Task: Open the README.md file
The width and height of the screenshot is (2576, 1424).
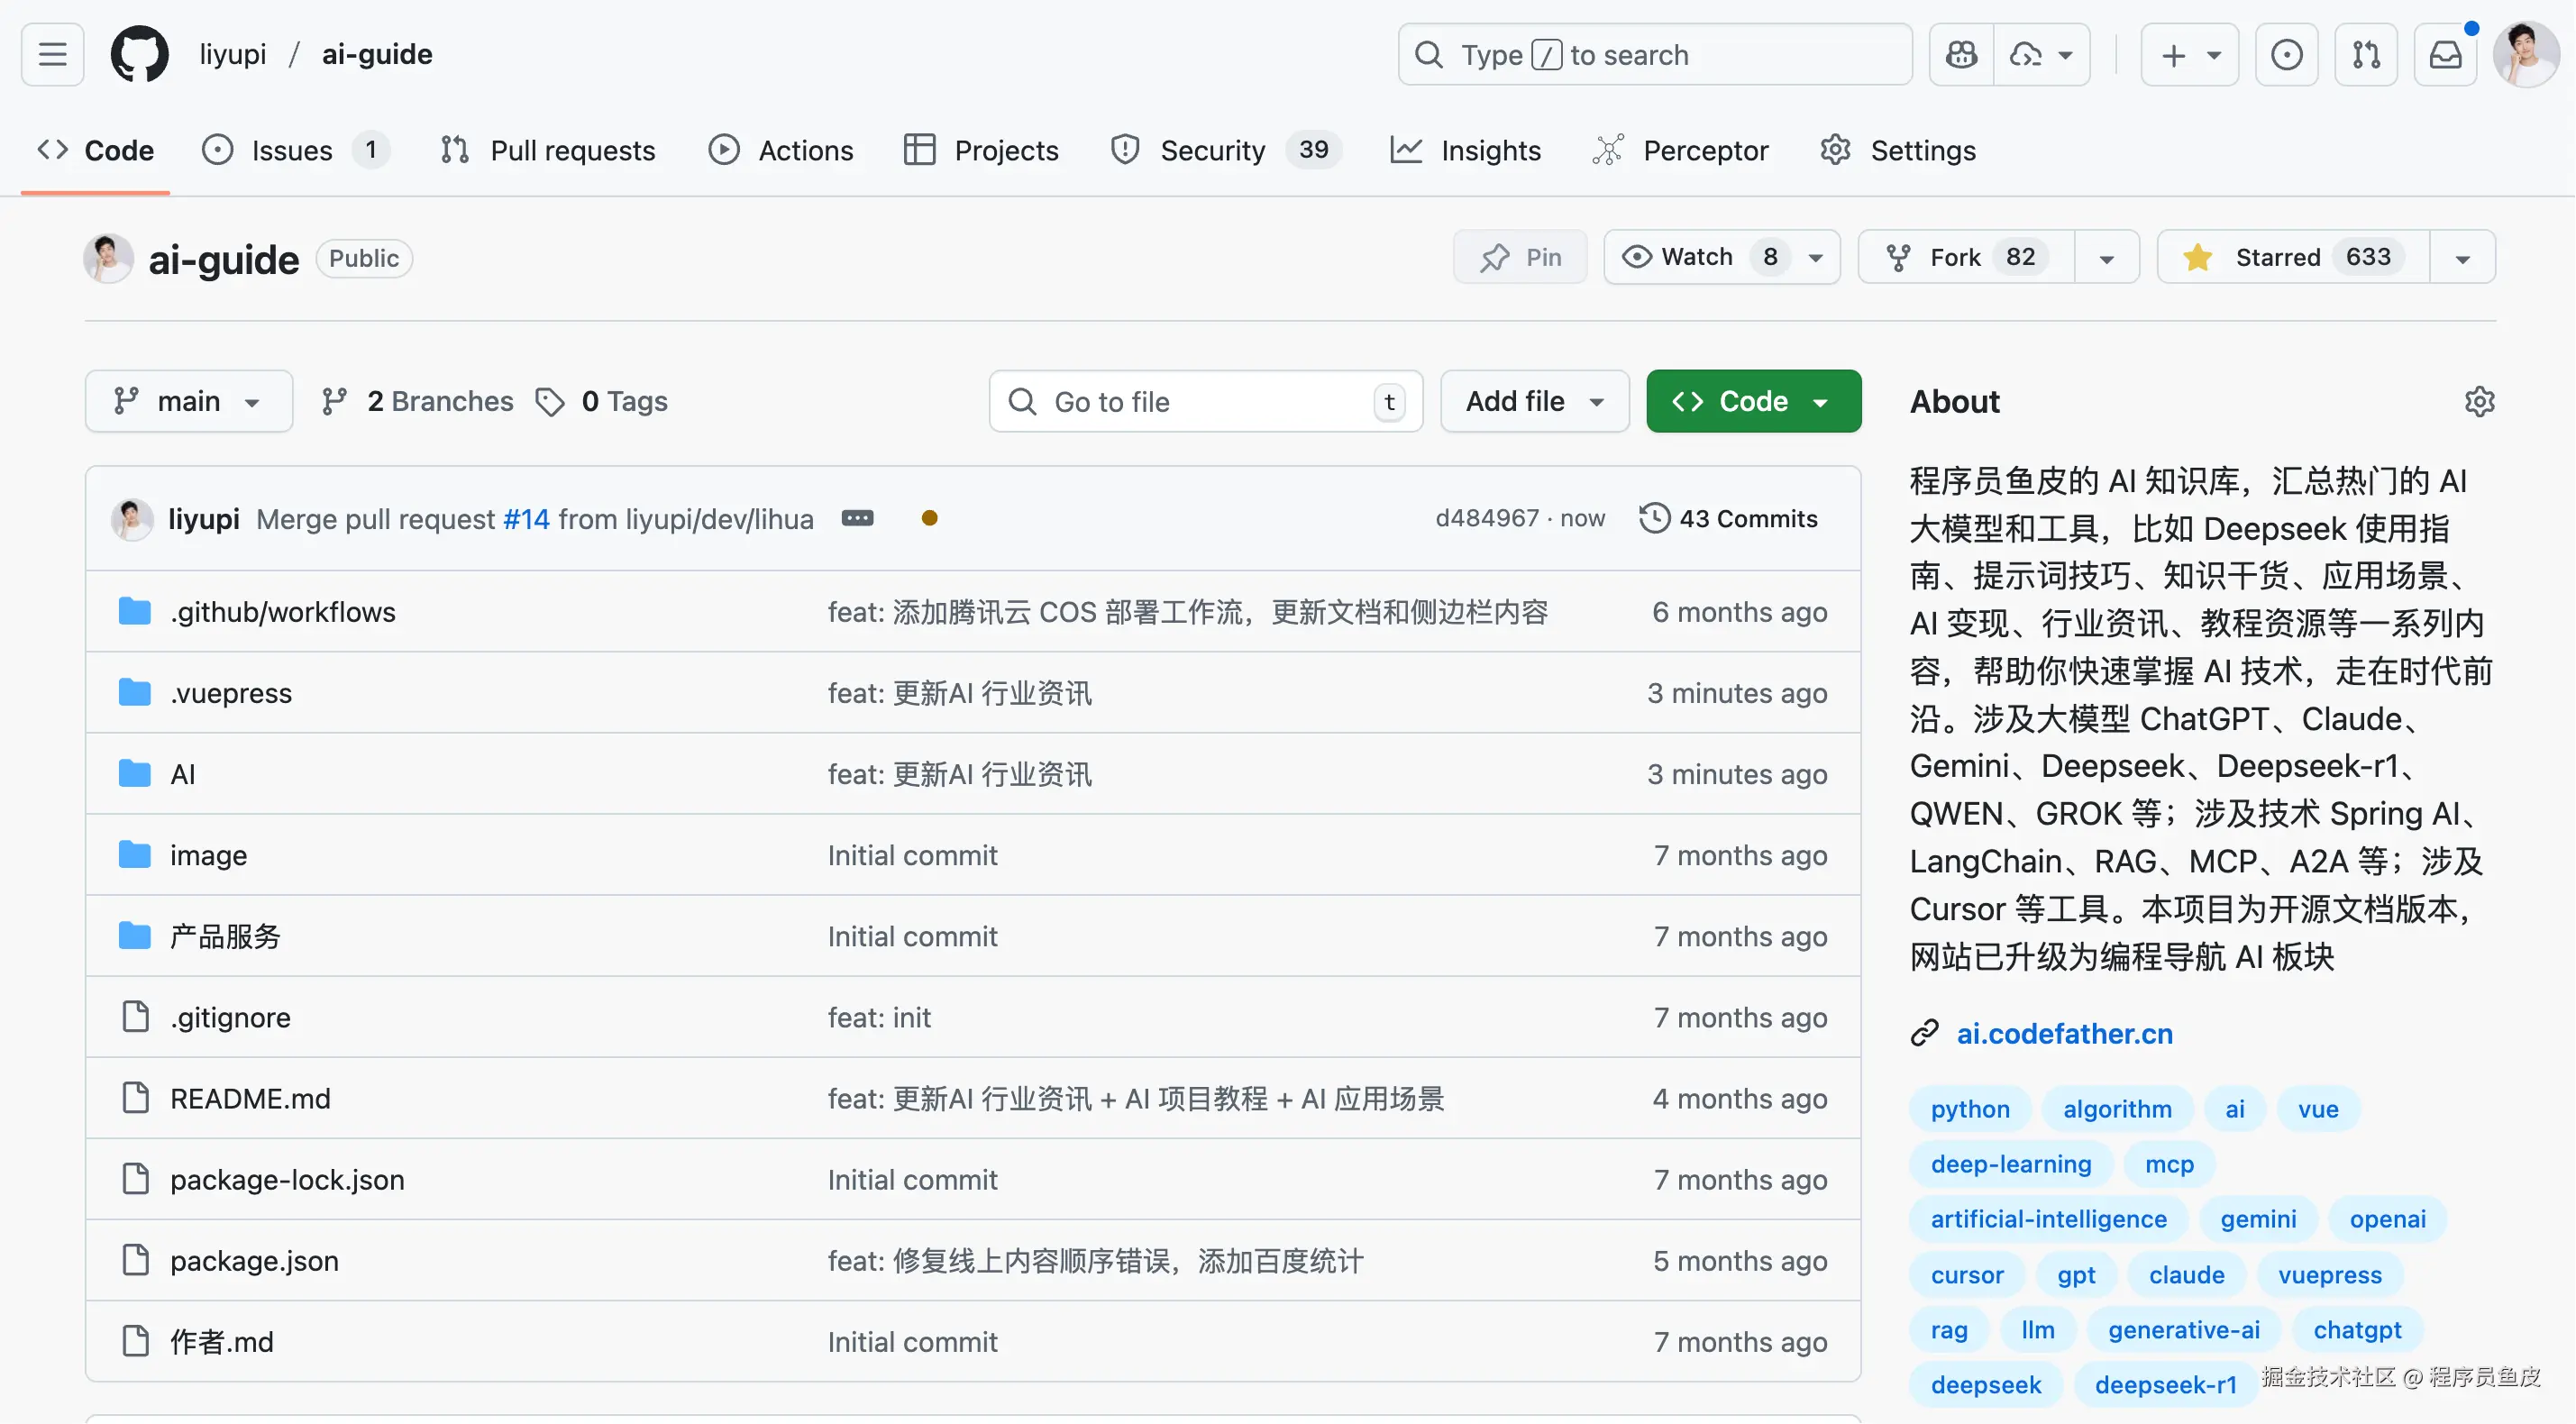Action: pyautogui.click(x=250, y=1098)
